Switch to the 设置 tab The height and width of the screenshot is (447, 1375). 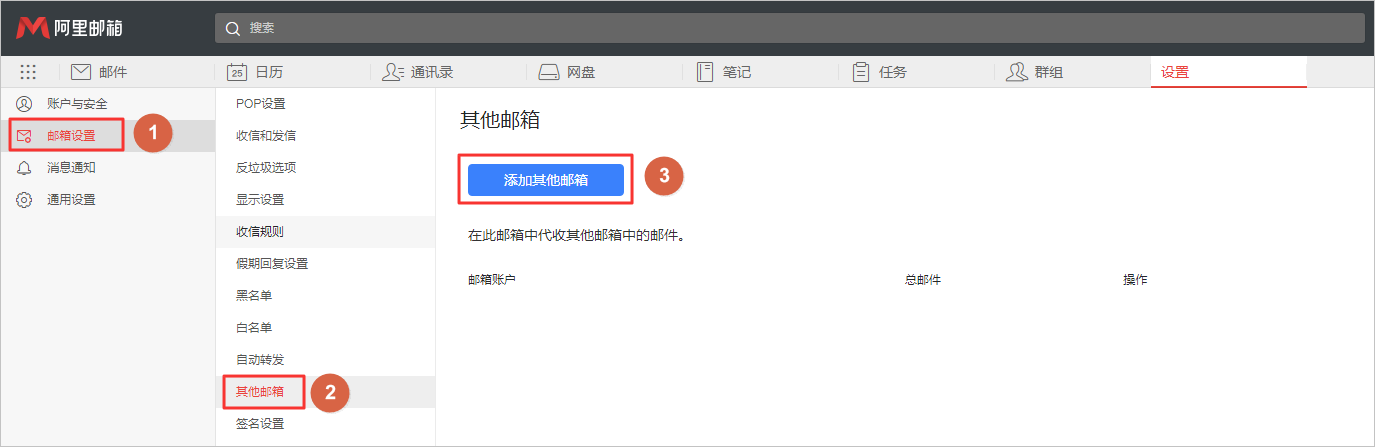pyautogui.click(x=1175, y=72)
